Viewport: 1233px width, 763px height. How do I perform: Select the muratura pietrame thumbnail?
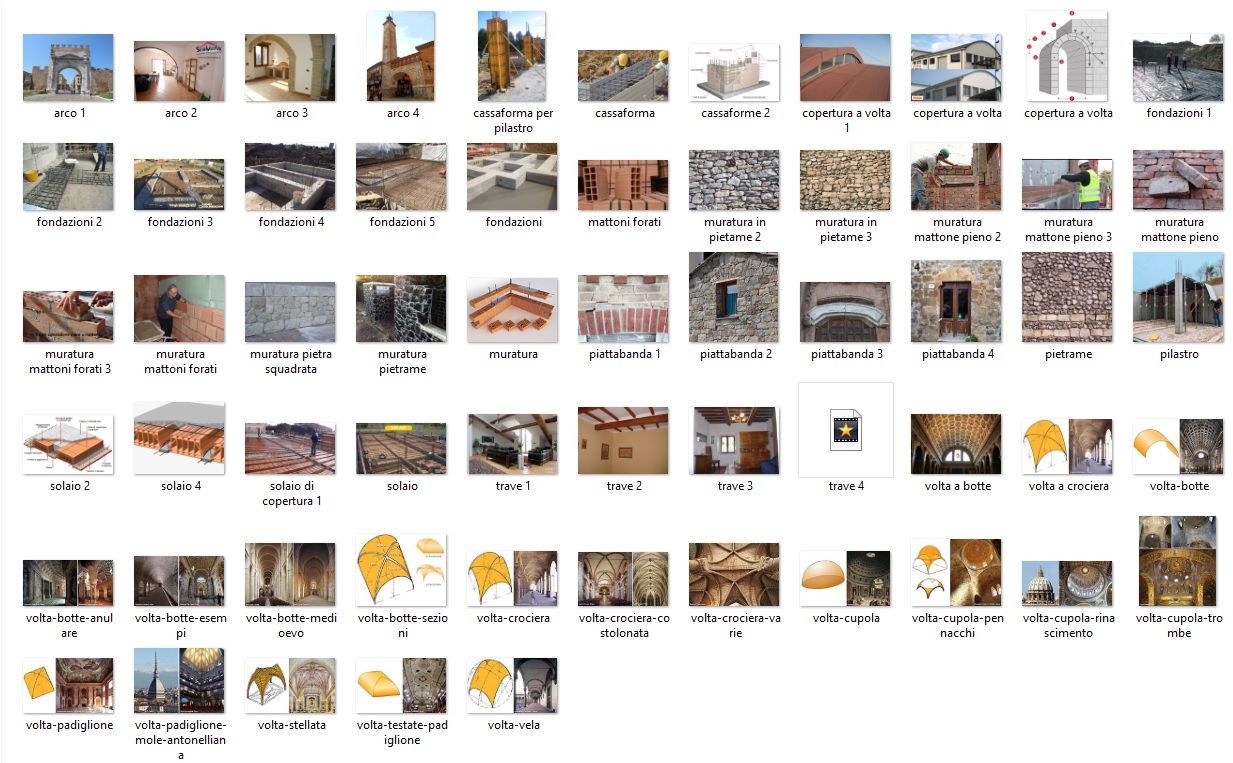point(401,309)
